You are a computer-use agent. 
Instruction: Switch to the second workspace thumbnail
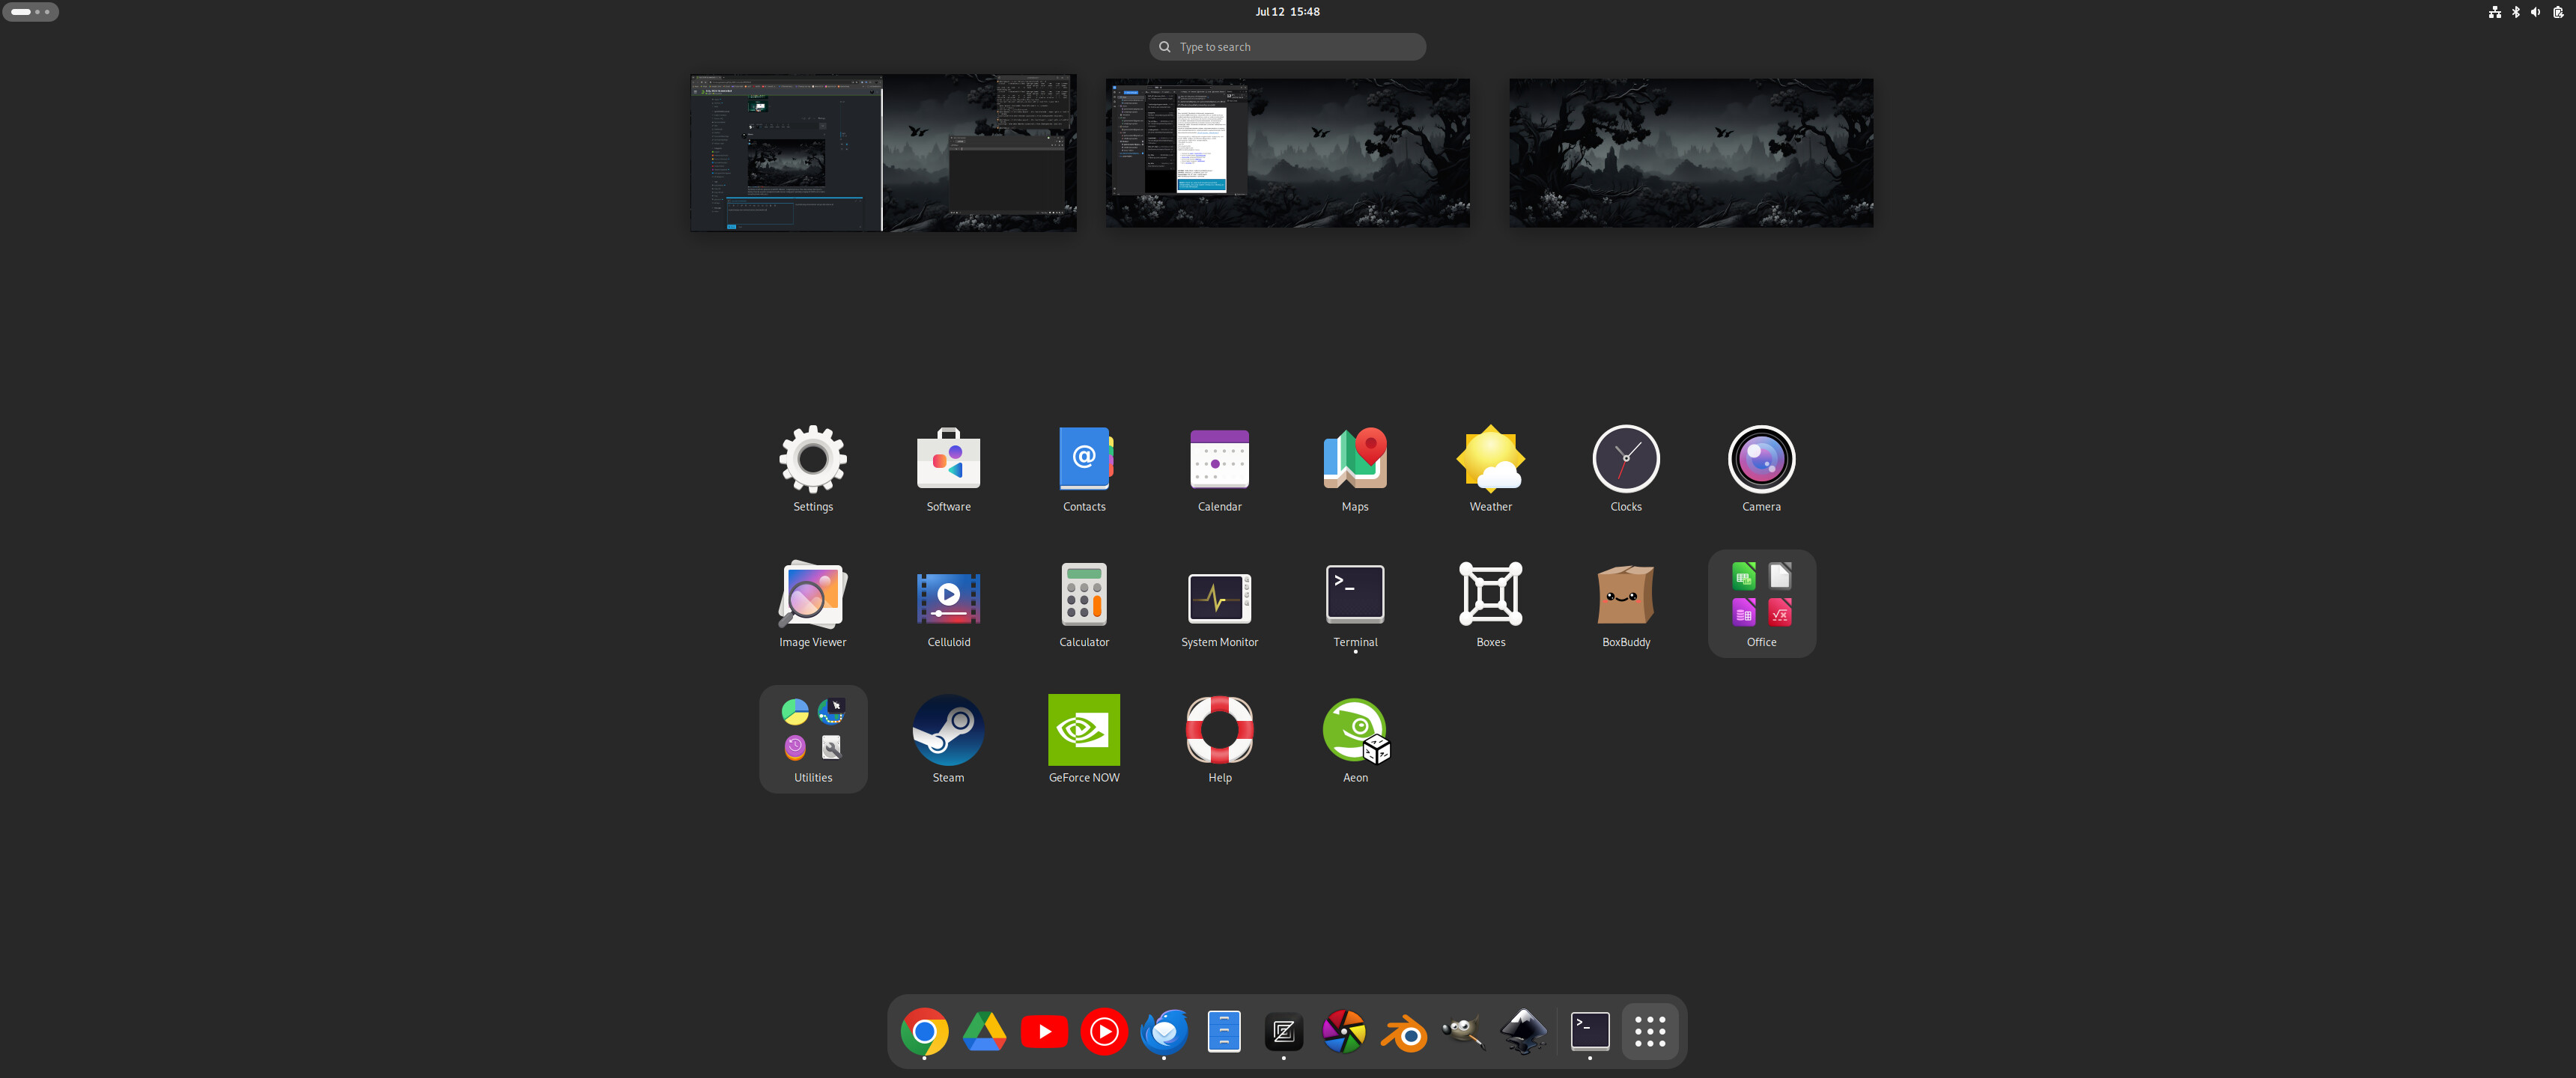(1287, 152)
